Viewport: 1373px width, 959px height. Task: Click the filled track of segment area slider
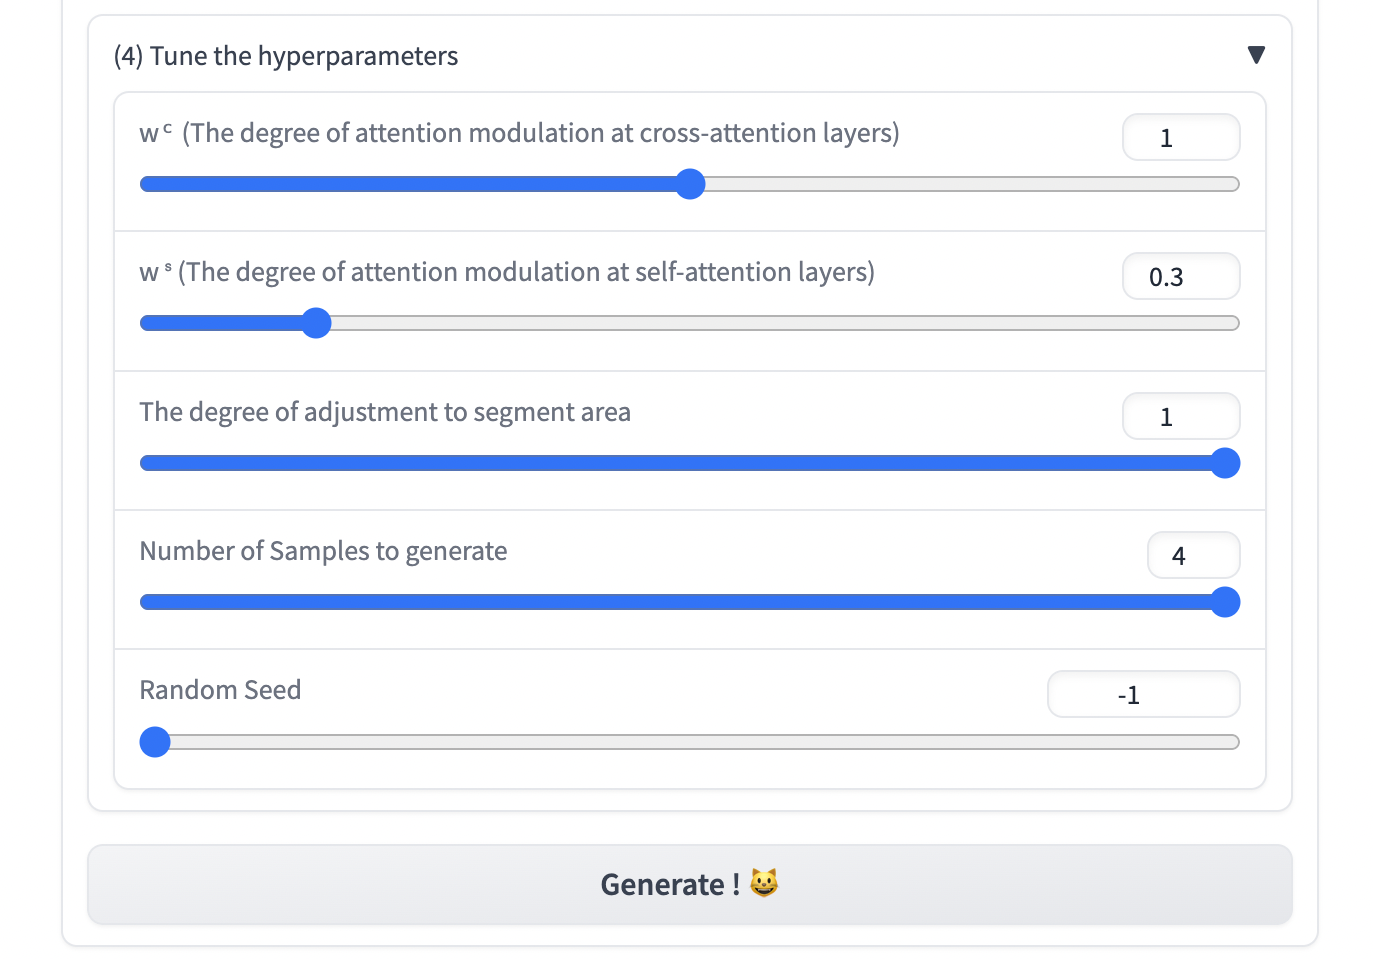pyautogui.click(x=680, y=463)
